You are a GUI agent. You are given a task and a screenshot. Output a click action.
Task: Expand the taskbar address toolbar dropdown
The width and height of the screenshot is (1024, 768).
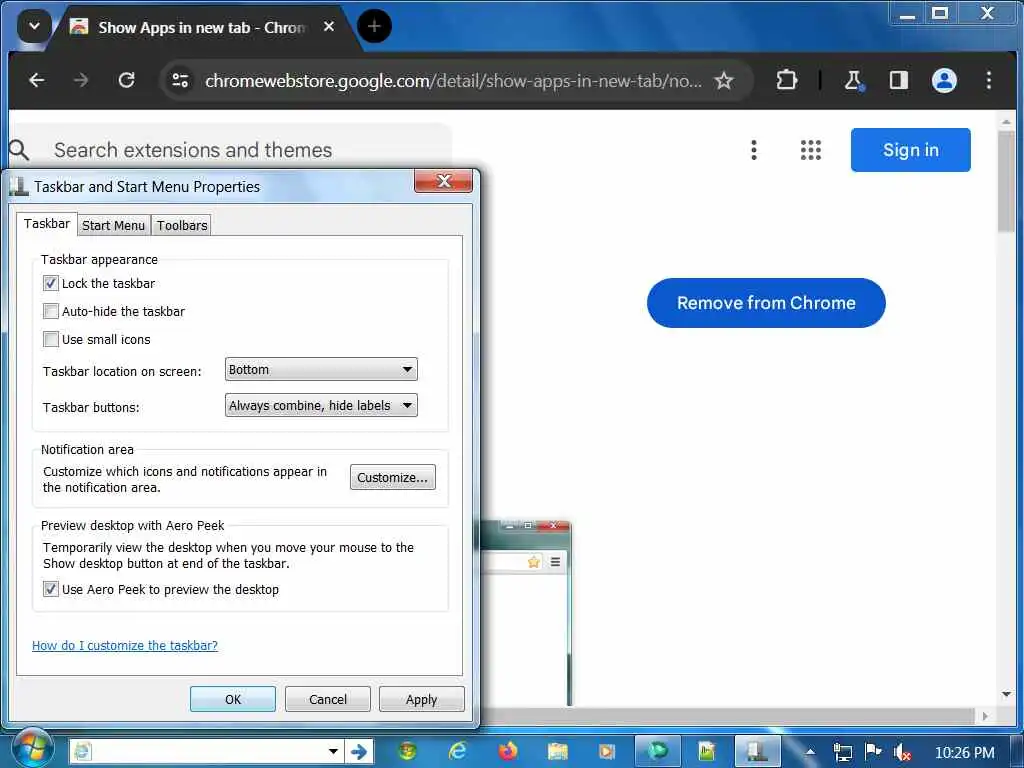[x=333, y=752]
